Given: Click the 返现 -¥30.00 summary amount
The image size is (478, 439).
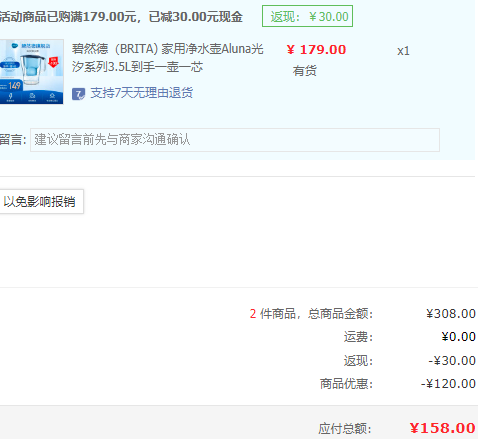Looking at the screenshot, I should coord(452,361).
